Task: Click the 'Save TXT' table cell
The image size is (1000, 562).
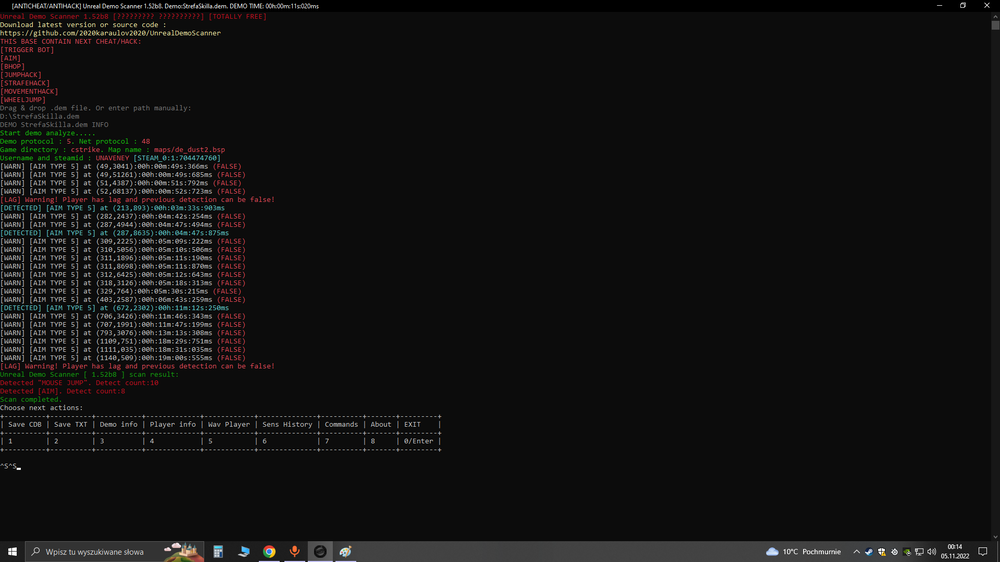Action: point(70,424)
